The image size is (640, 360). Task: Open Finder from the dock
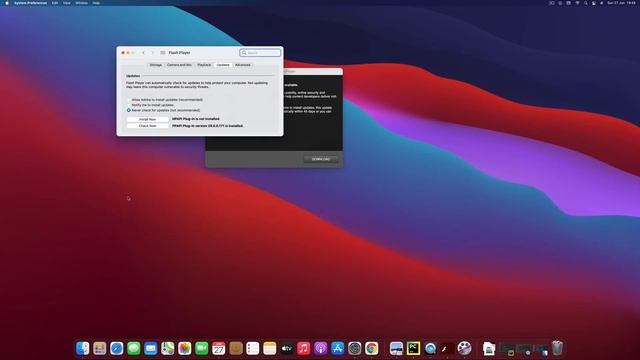pyautogui.click(x=82, y=348)
